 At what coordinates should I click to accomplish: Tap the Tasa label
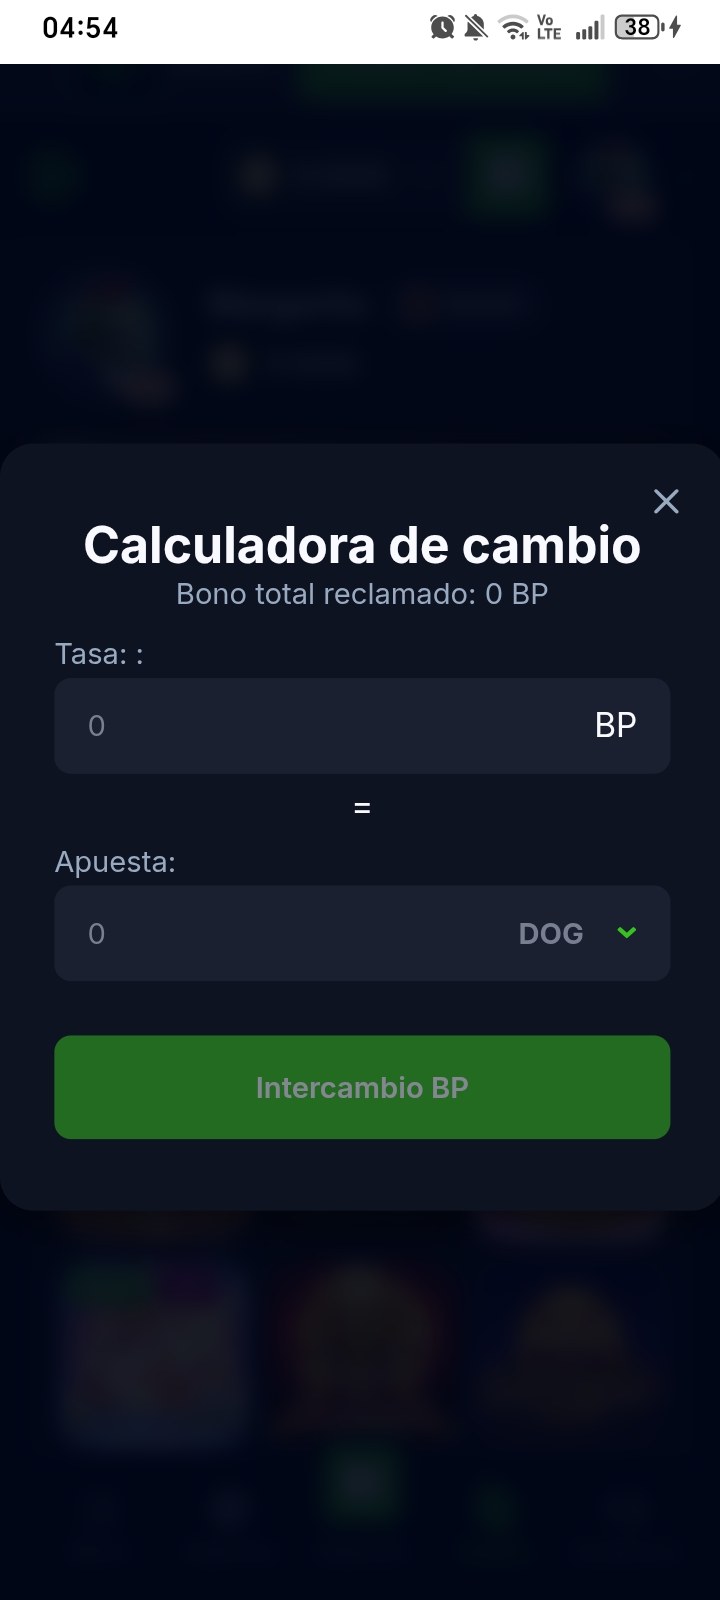[x=99, y=654]
